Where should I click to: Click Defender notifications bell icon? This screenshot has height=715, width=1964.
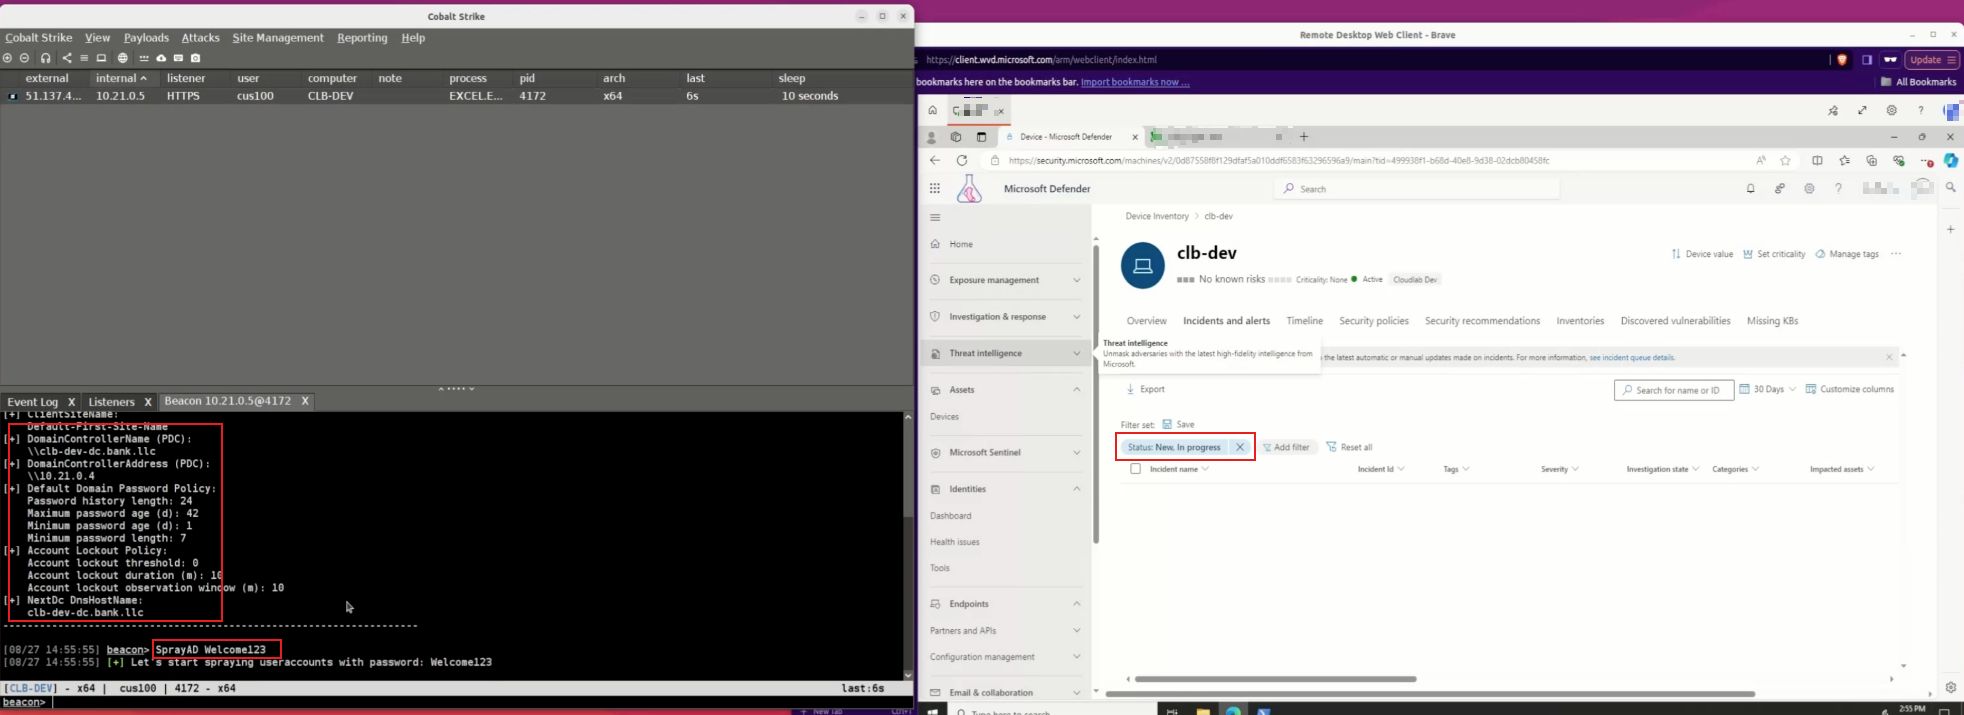coord(1750,189)
